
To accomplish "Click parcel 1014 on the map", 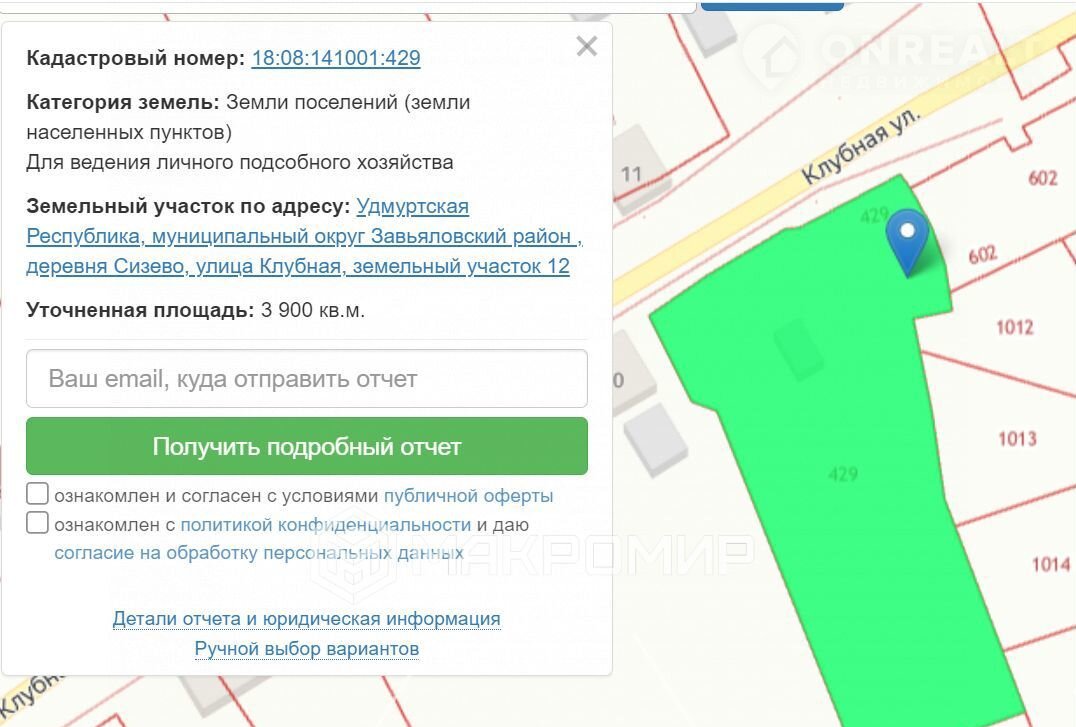I will pyautogui.click(x=1049, y=565).
